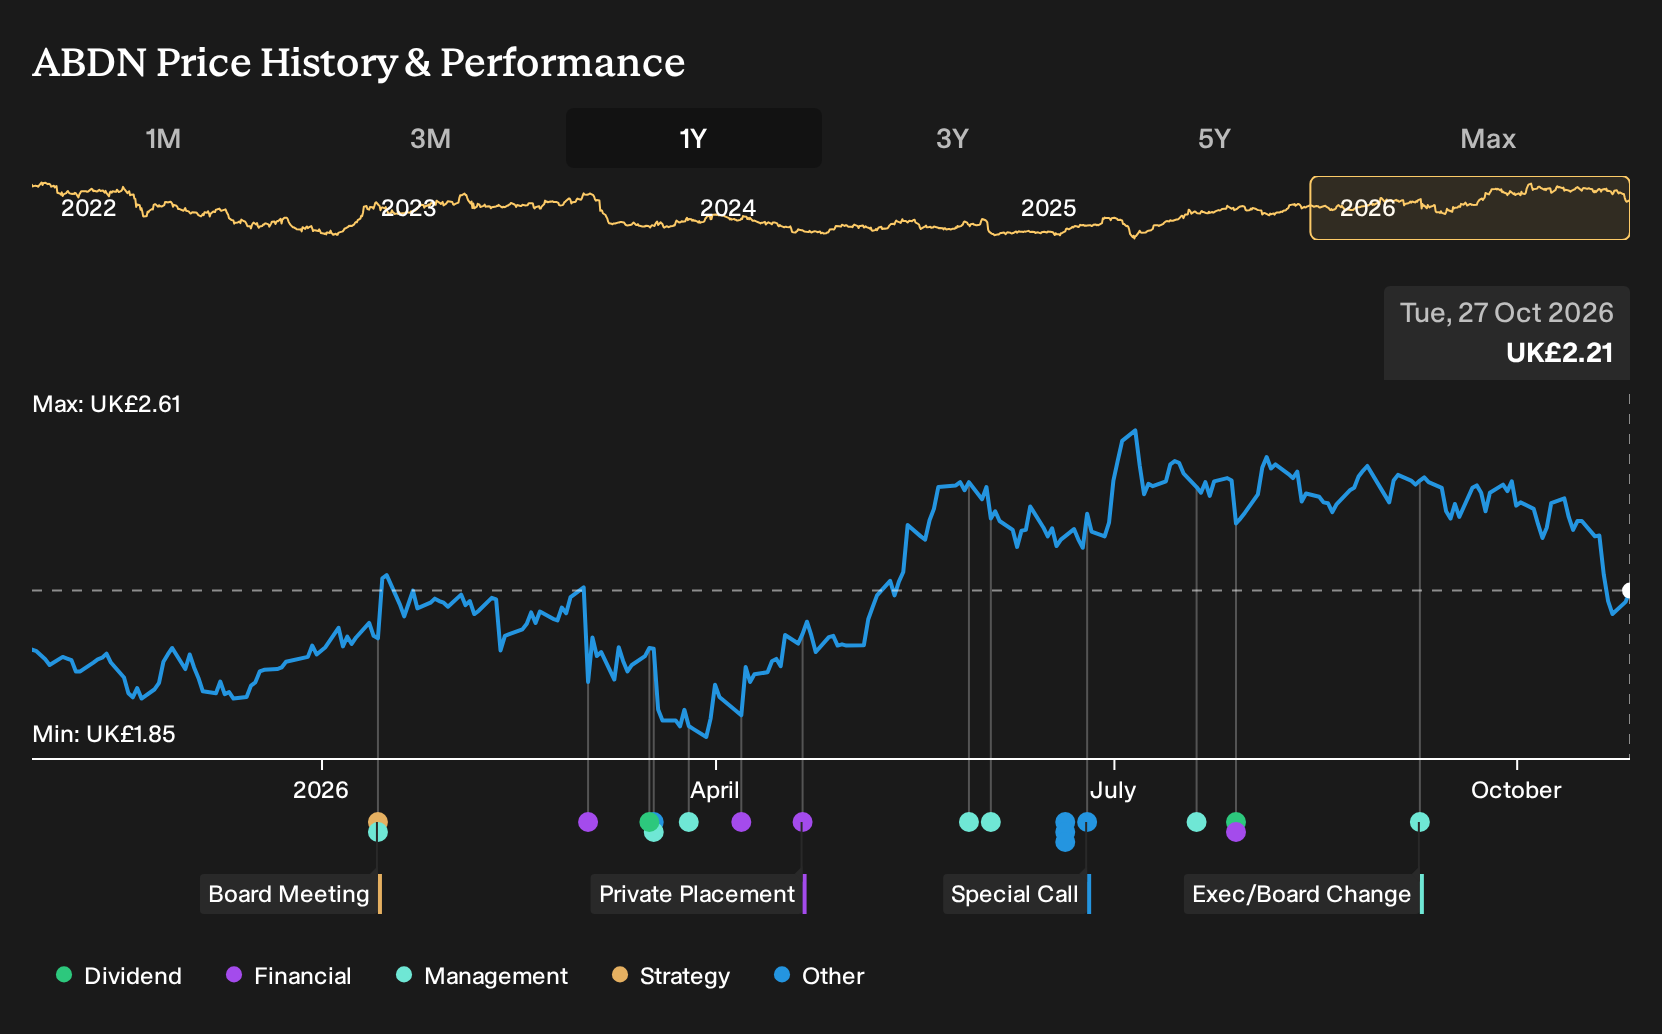
Task: Toggle the Dividend legend filter
Action: point(119,976)
